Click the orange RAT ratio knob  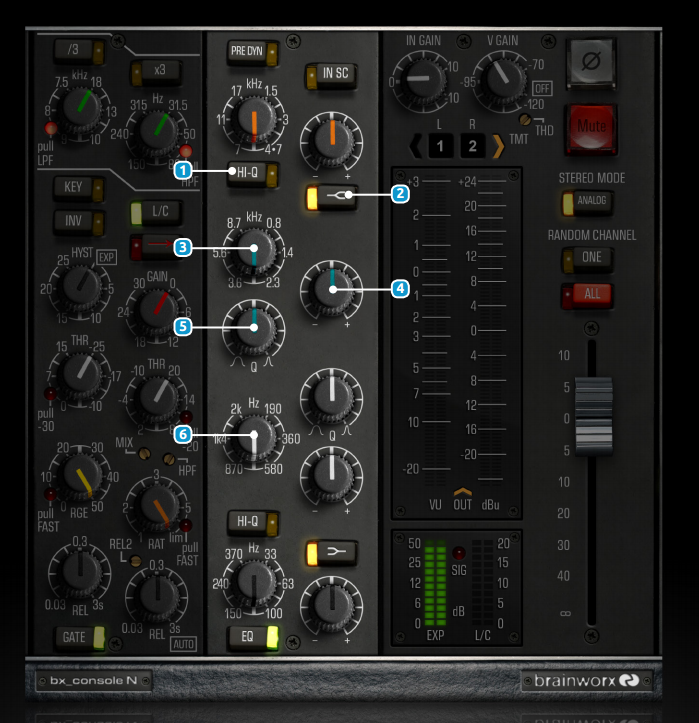[x=158, y=507]
